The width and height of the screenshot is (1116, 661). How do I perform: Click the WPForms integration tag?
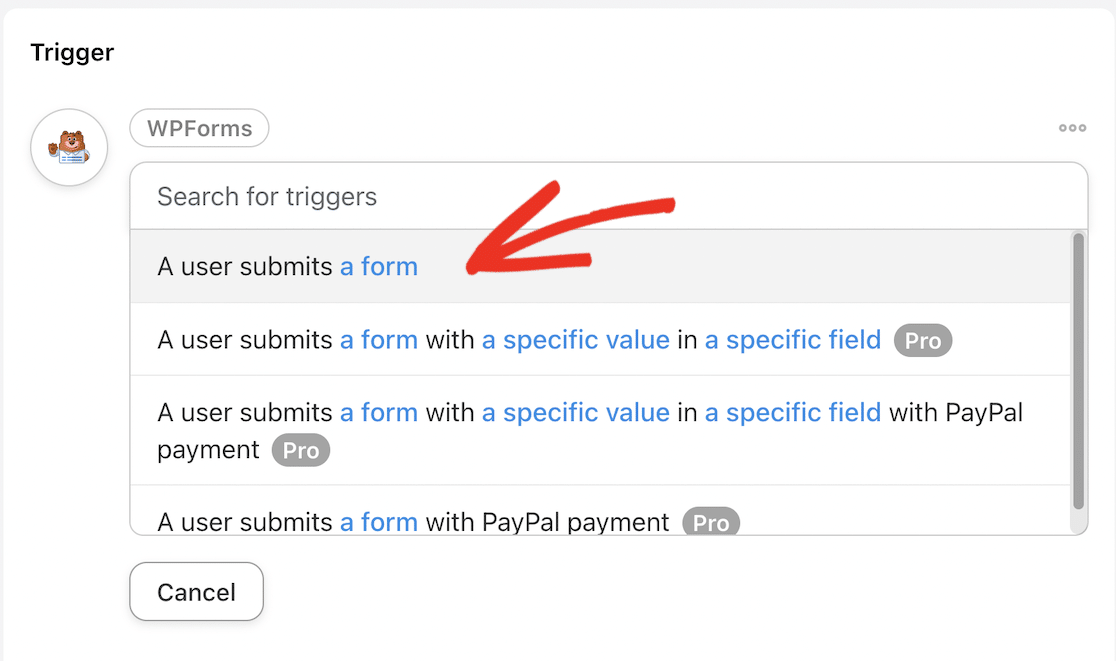[199, 128]
